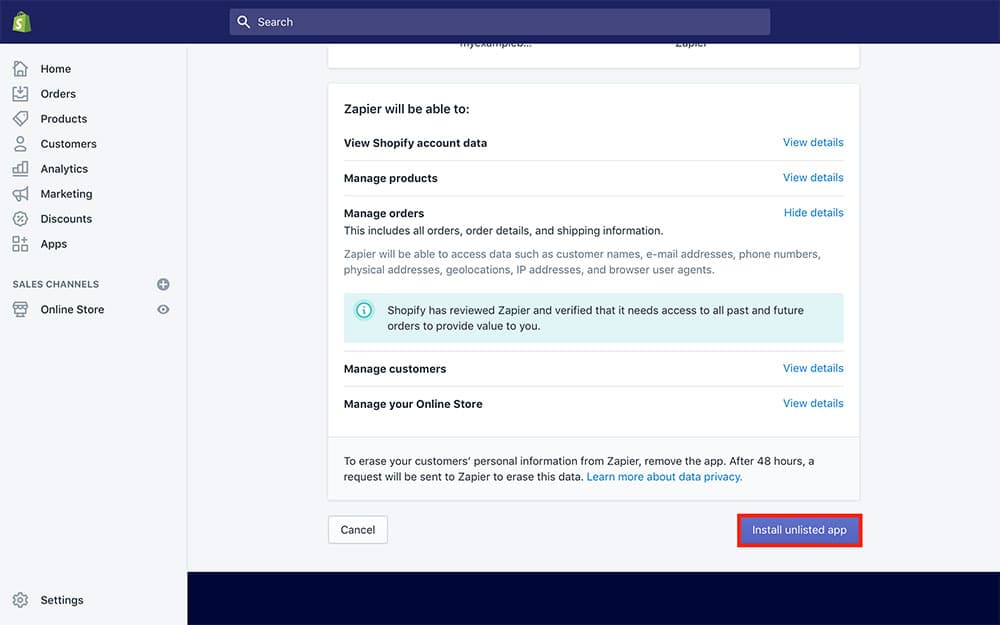Click the Orders inbox icon

coord(20,94)
